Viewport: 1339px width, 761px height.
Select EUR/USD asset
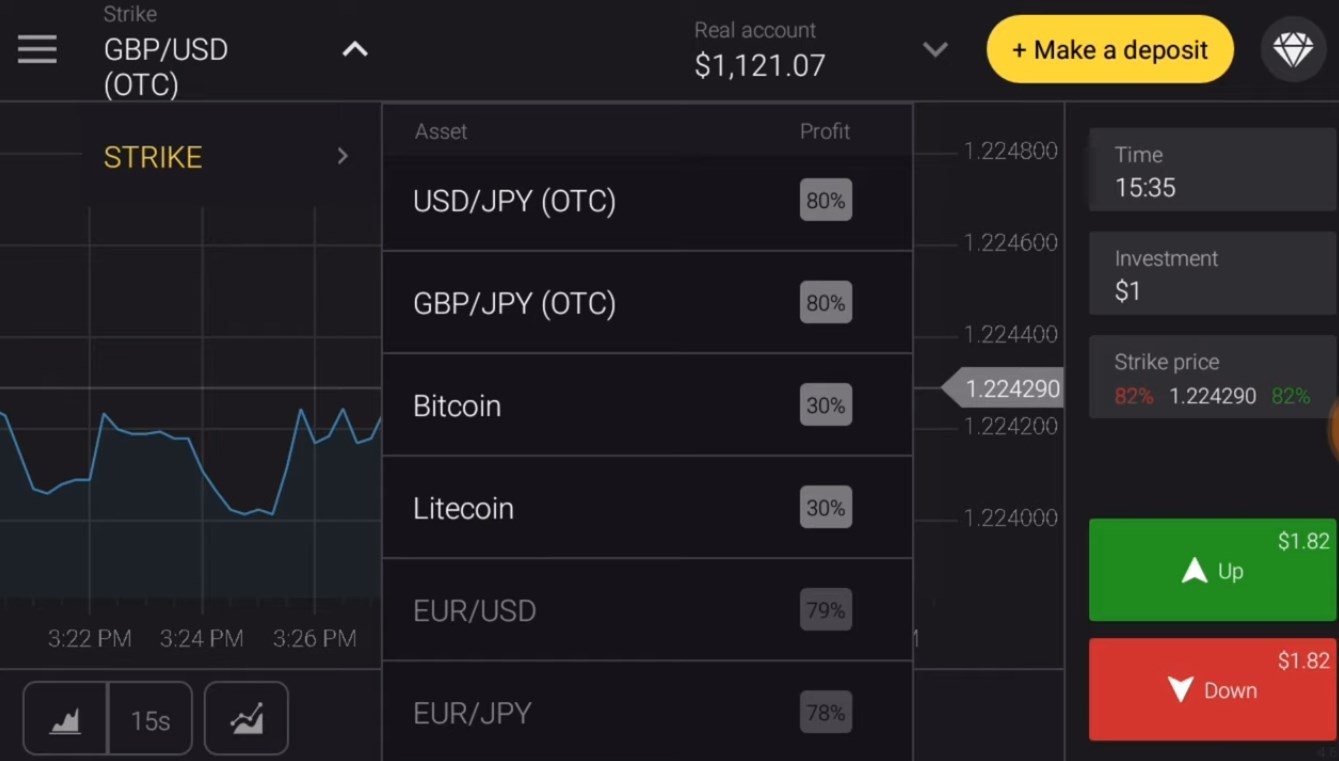(x=647, y=610)
